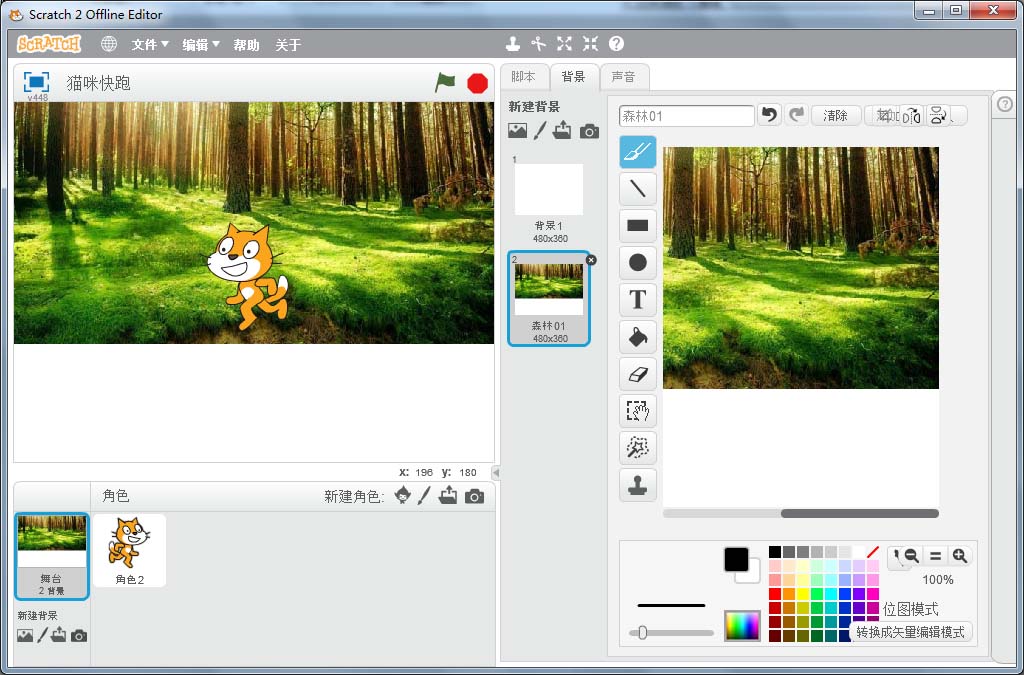Click 转换成矢量编辑模式 button
The image size is (1024, 675).
pyautogui.click(x=910, y=632)
